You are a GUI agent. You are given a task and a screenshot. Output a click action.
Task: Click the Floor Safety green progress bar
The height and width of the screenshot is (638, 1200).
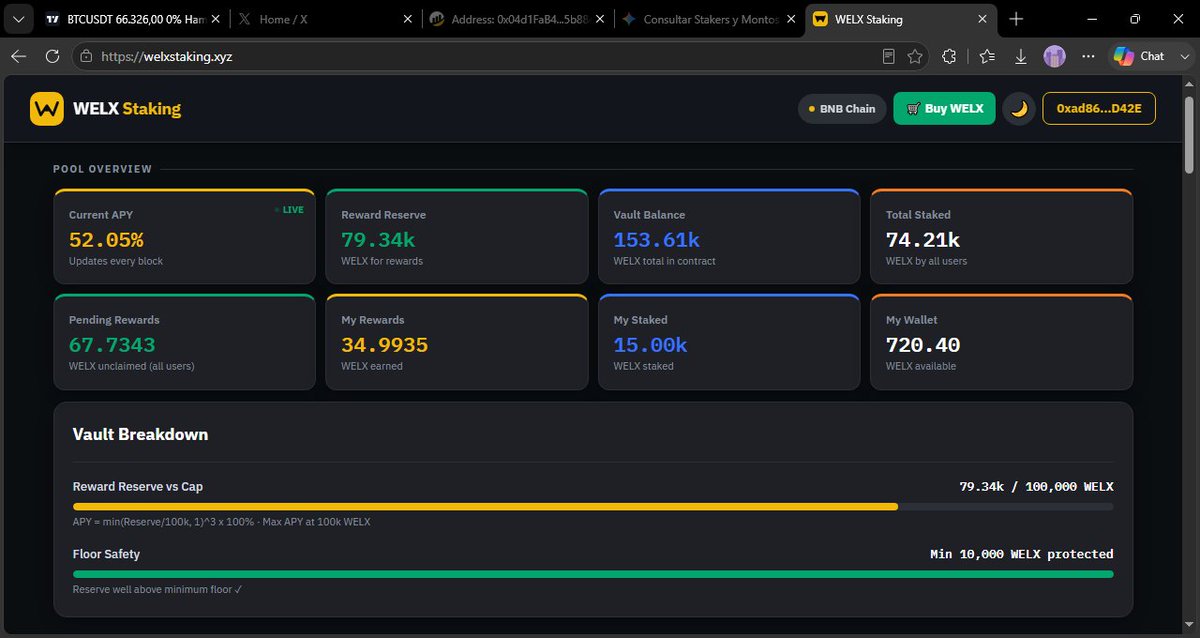[593, 574]
